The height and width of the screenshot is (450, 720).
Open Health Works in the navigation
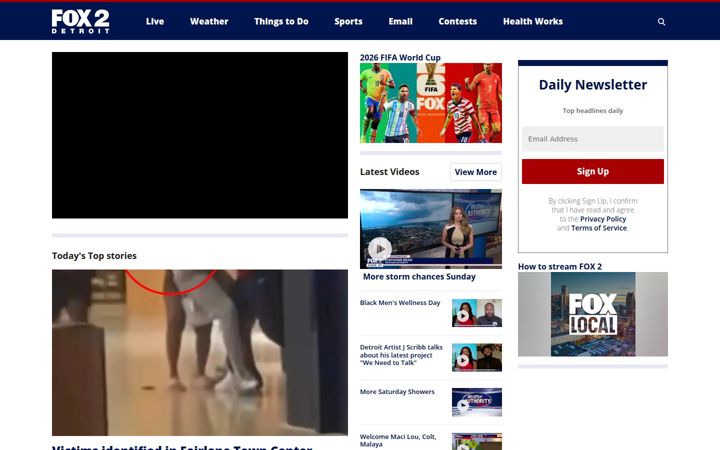533,21
